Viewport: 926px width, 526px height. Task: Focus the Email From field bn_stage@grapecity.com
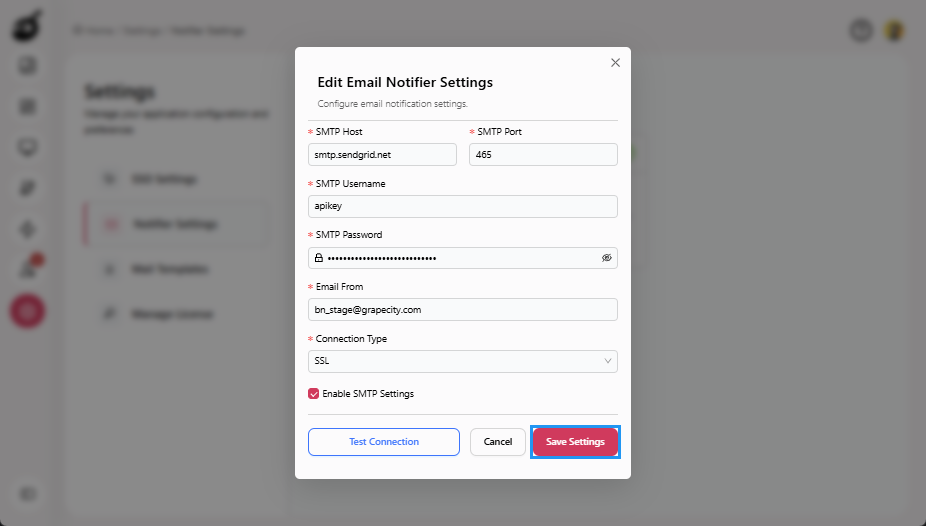tap(463, 309)
